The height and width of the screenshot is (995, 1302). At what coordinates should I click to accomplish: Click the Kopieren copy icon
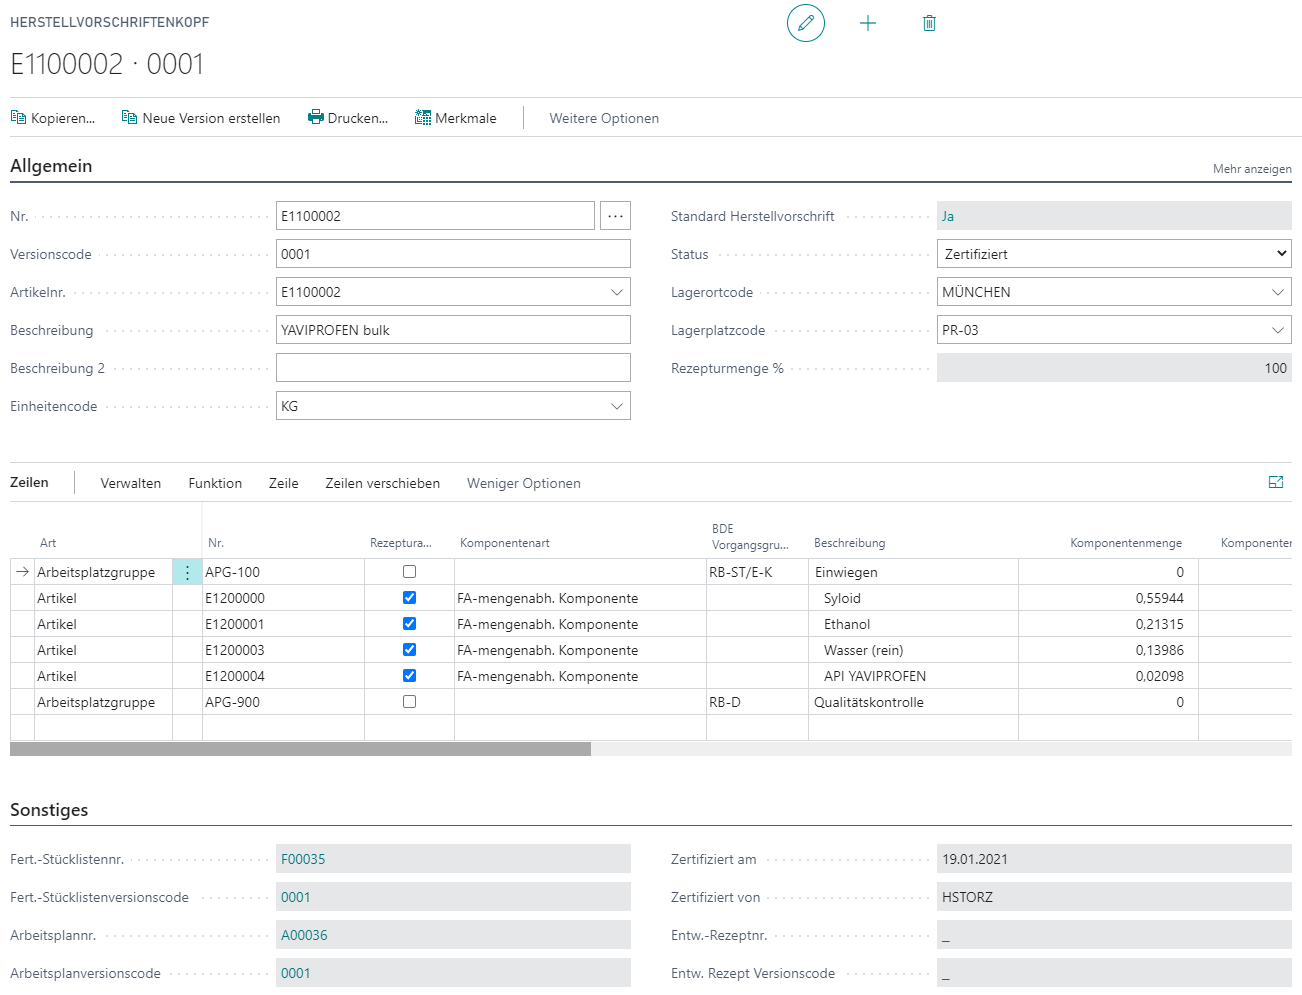click(x=18, y=118)
